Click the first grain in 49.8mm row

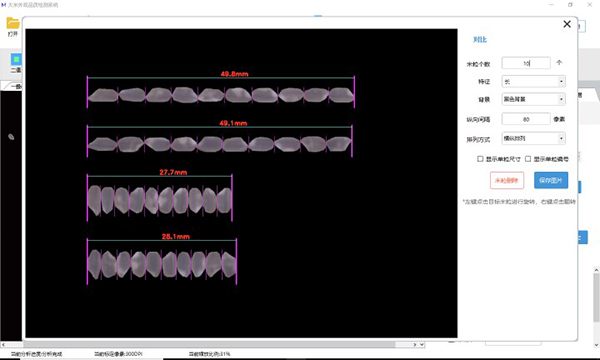point(103,95)
